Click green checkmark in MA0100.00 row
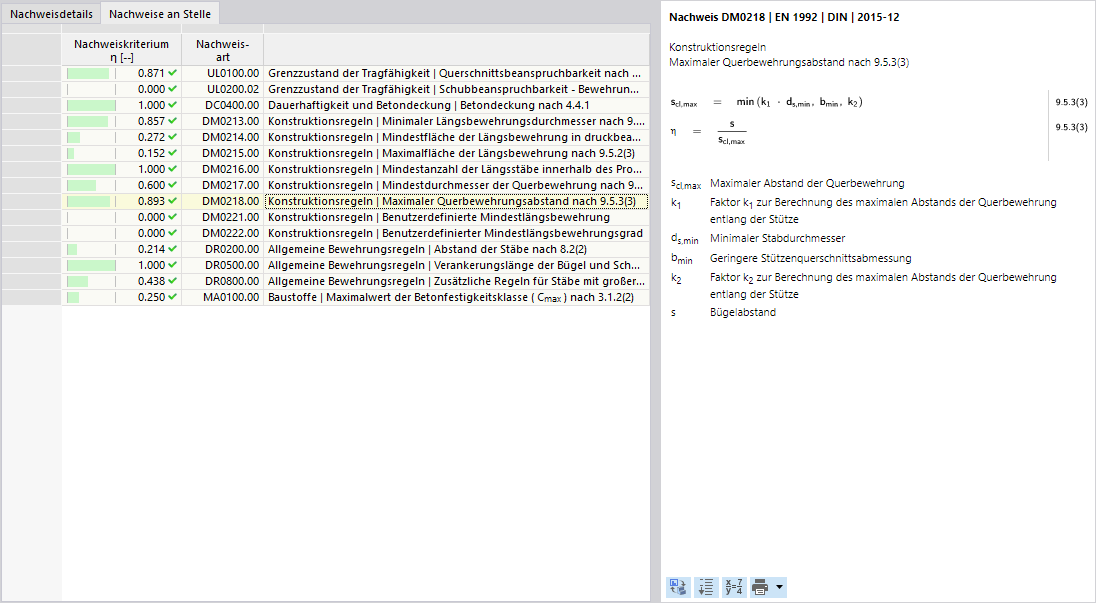Screen dimensions: 1096x603 point(173,298)
